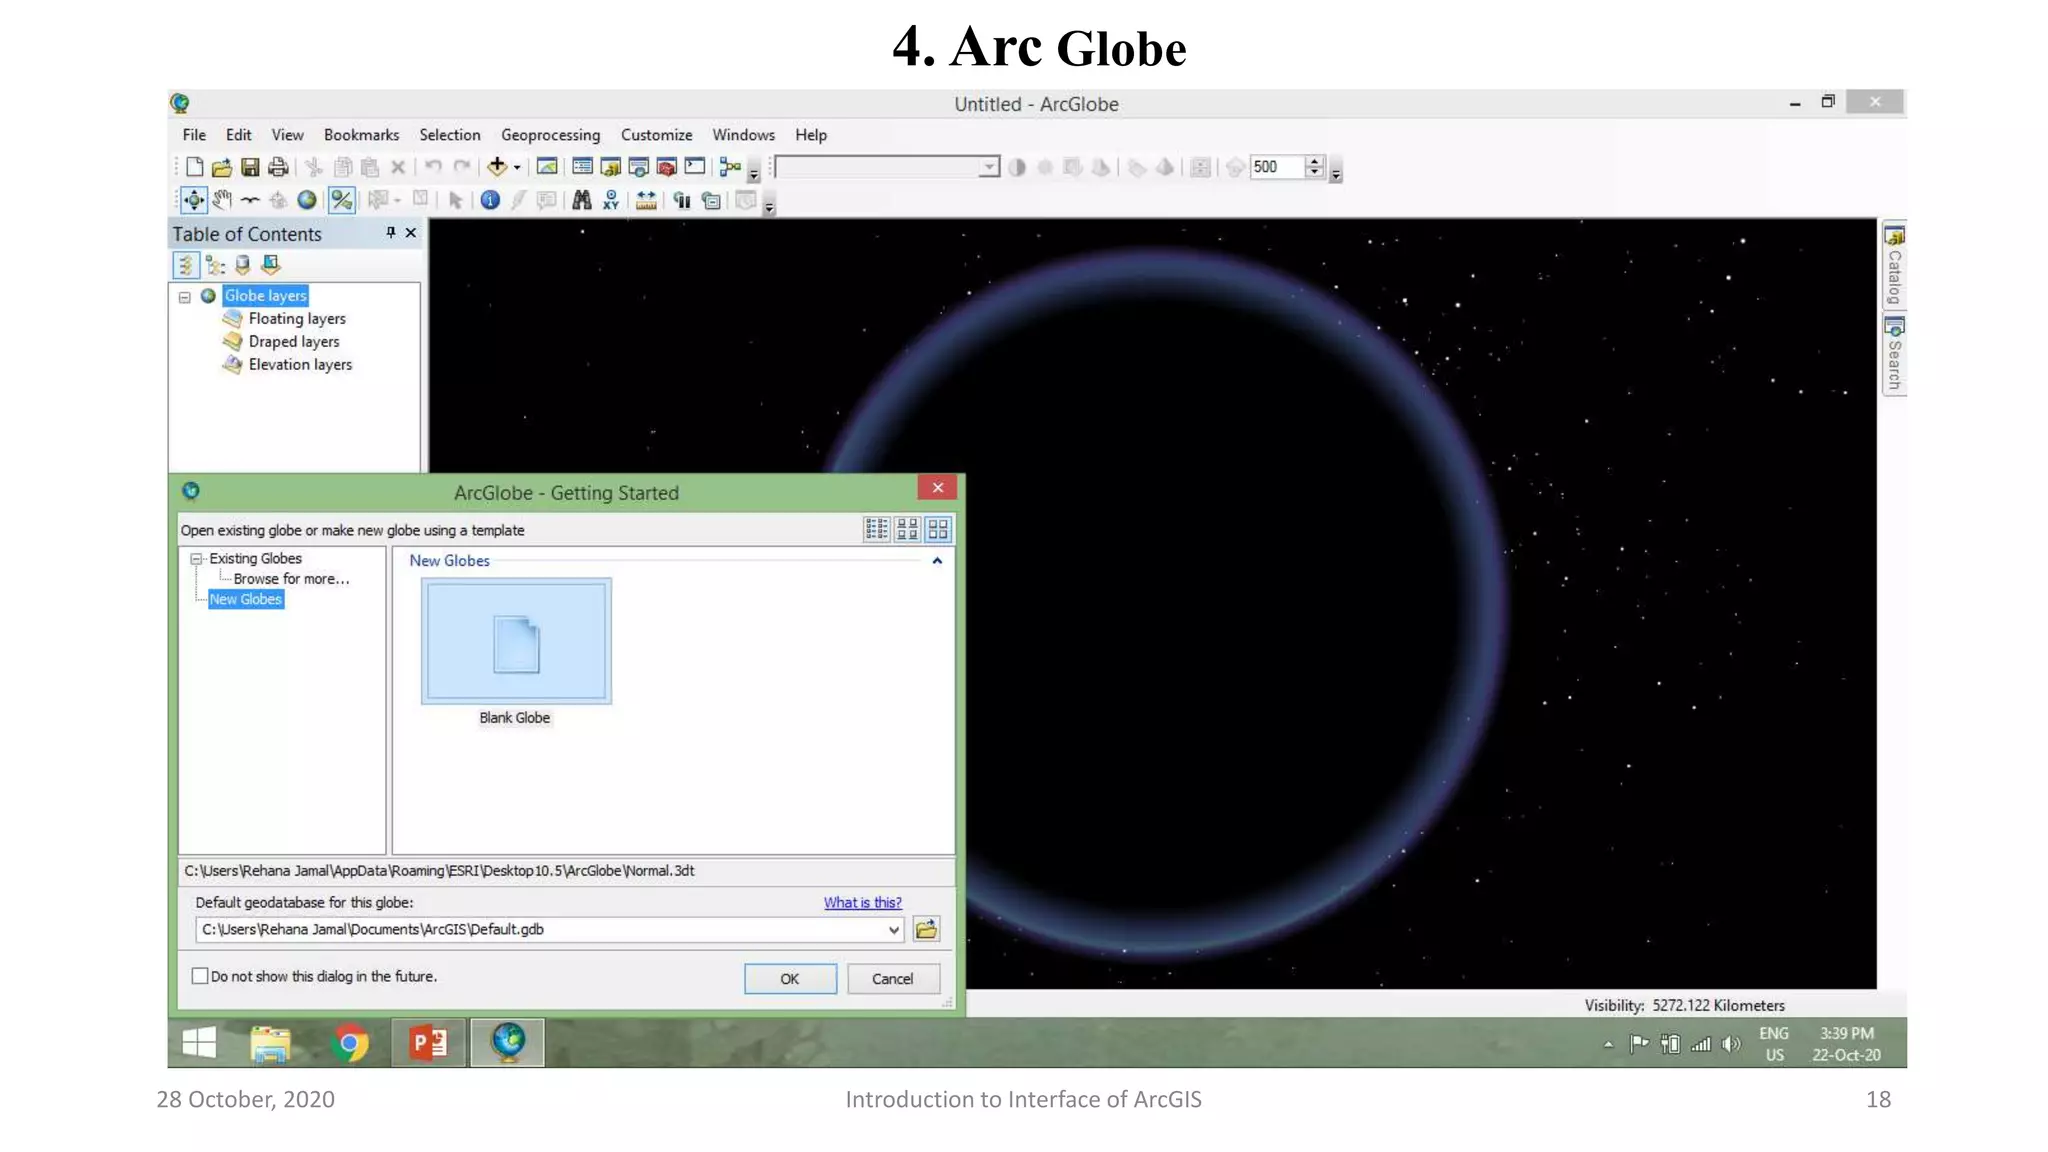Select the Pan hand tool

coord(222,200)
